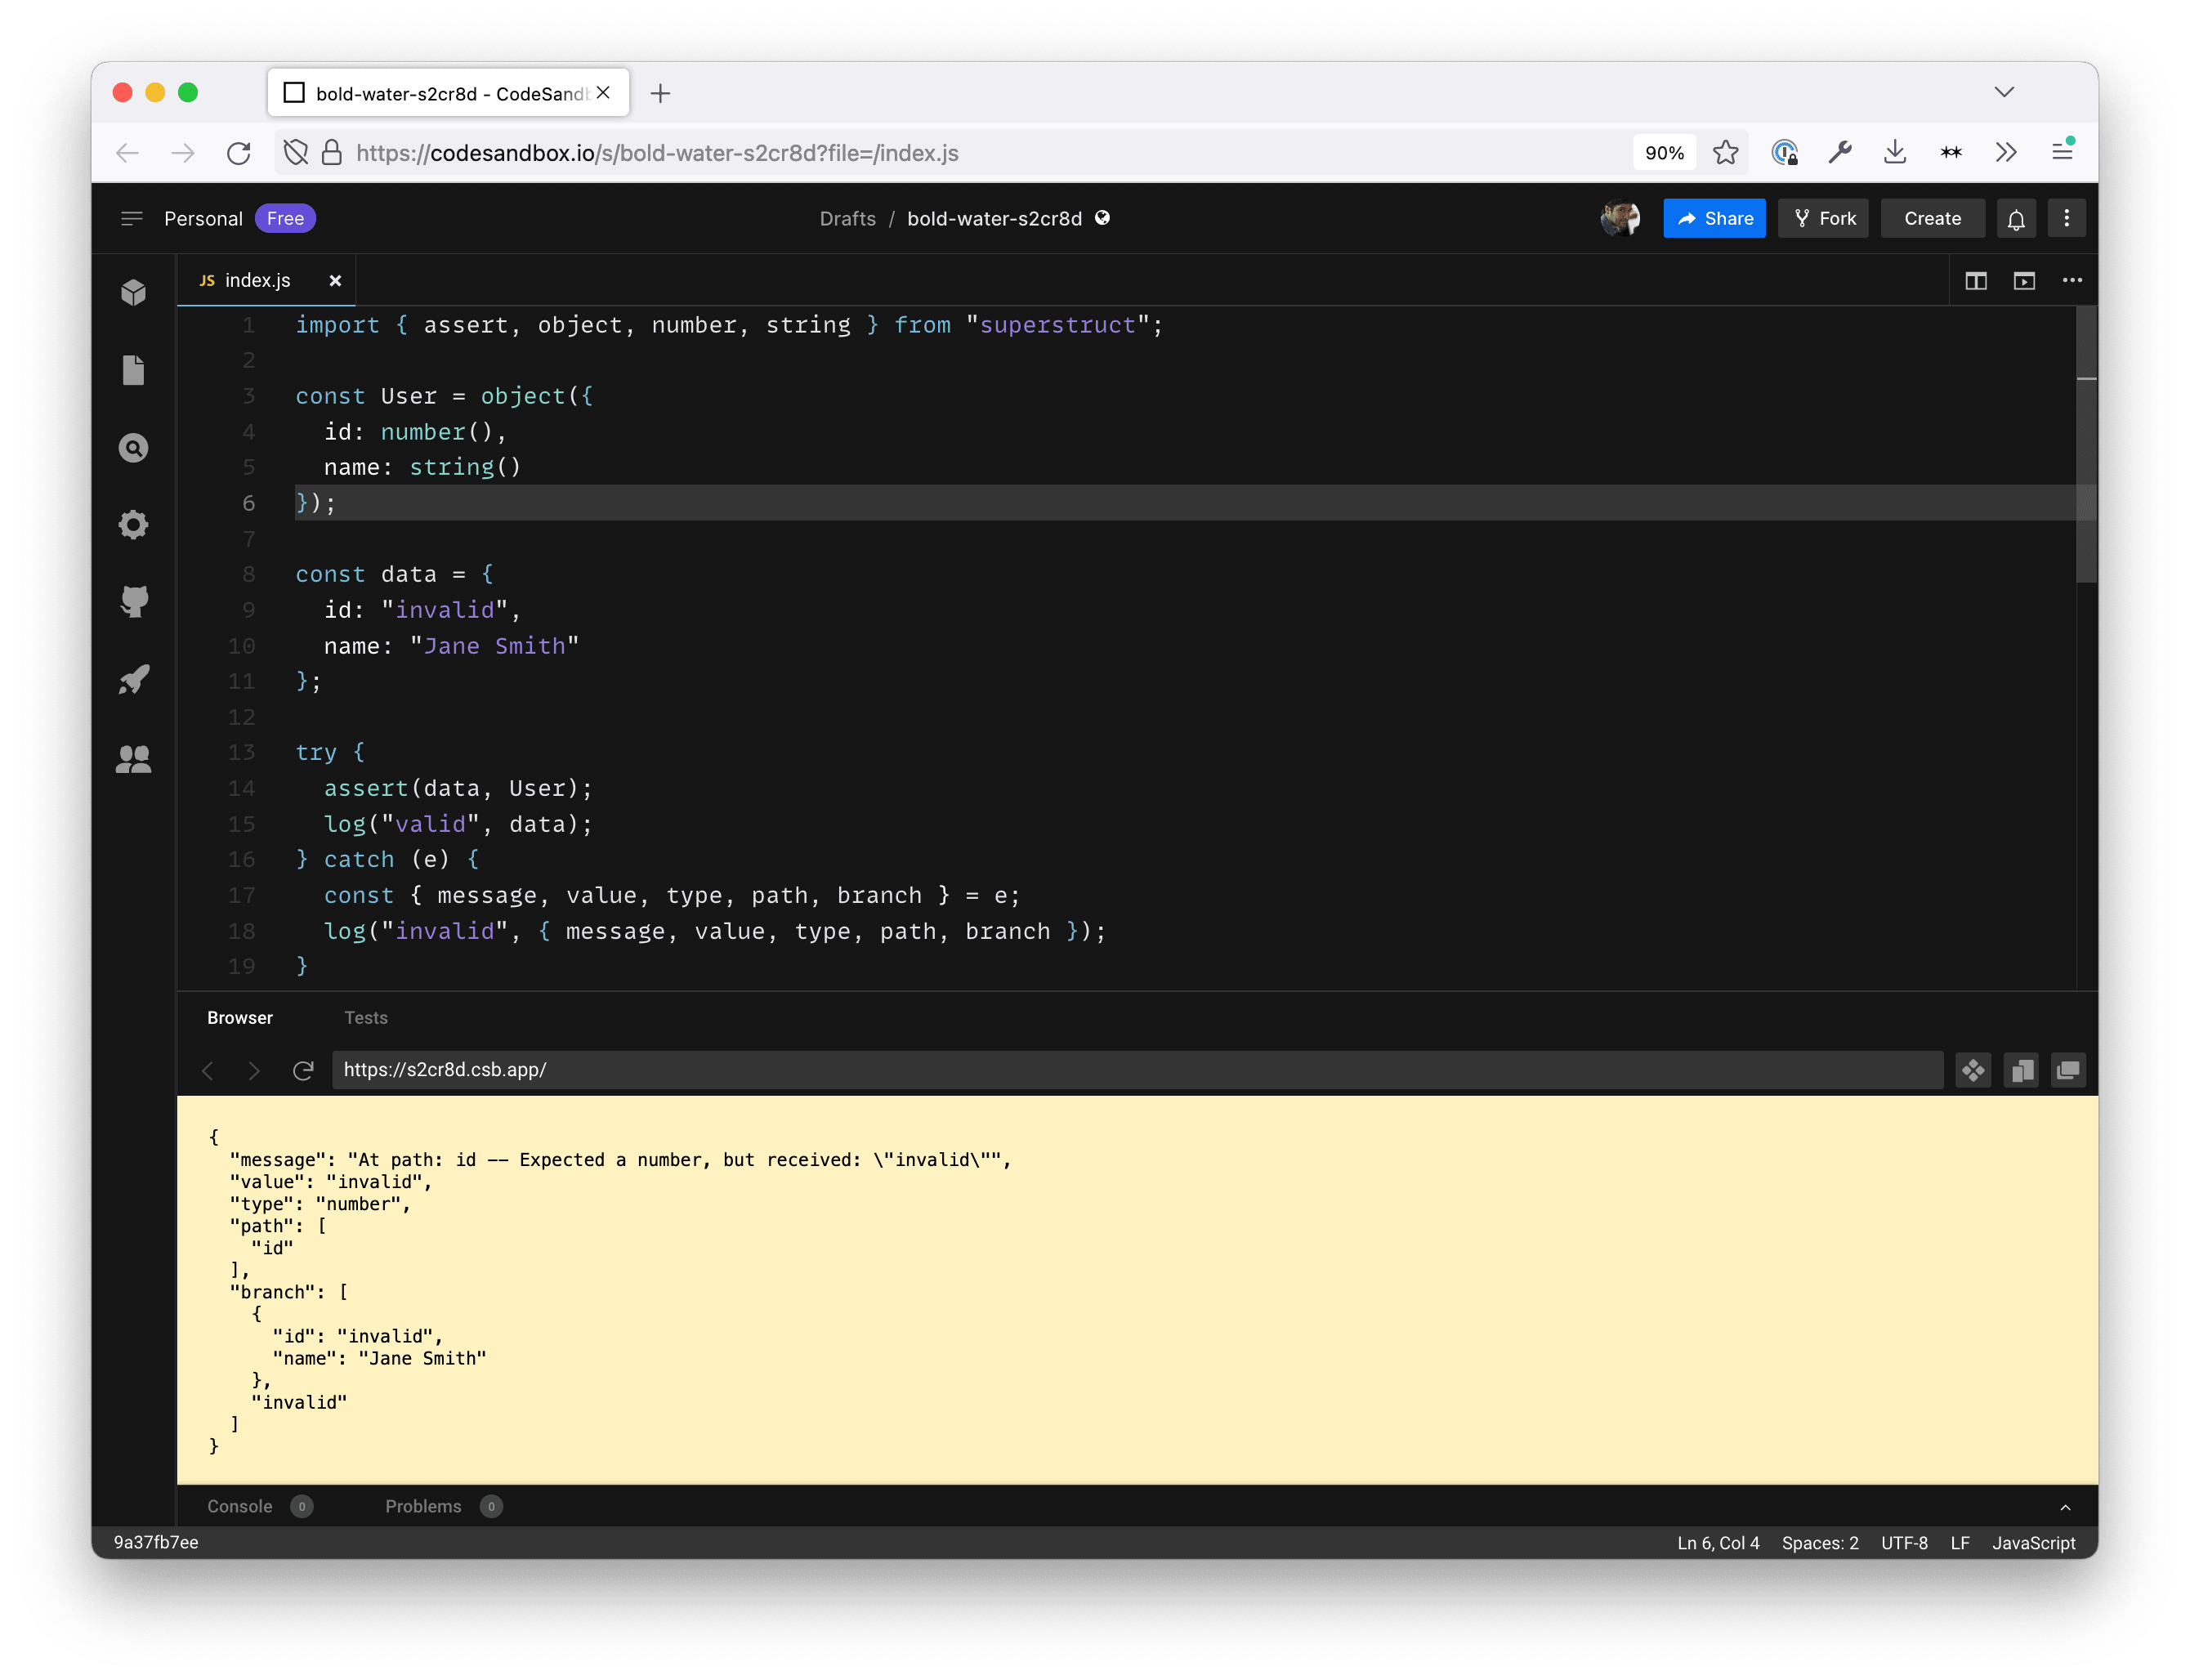This screenshot has height=1680, width=2190.
Task: Click the Extensions icon in sidebar
Action: tap(136, 289)
